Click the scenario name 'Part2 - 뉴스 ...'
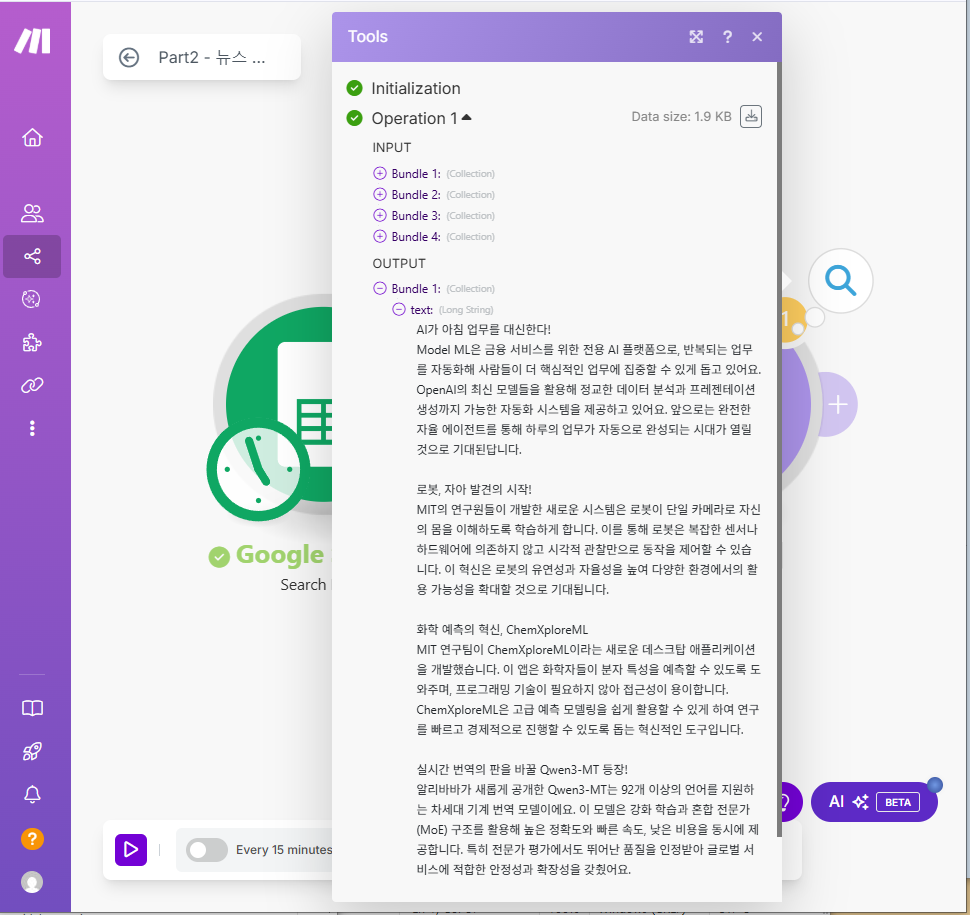This screenshot has width=970, height=915. (212, 58)
